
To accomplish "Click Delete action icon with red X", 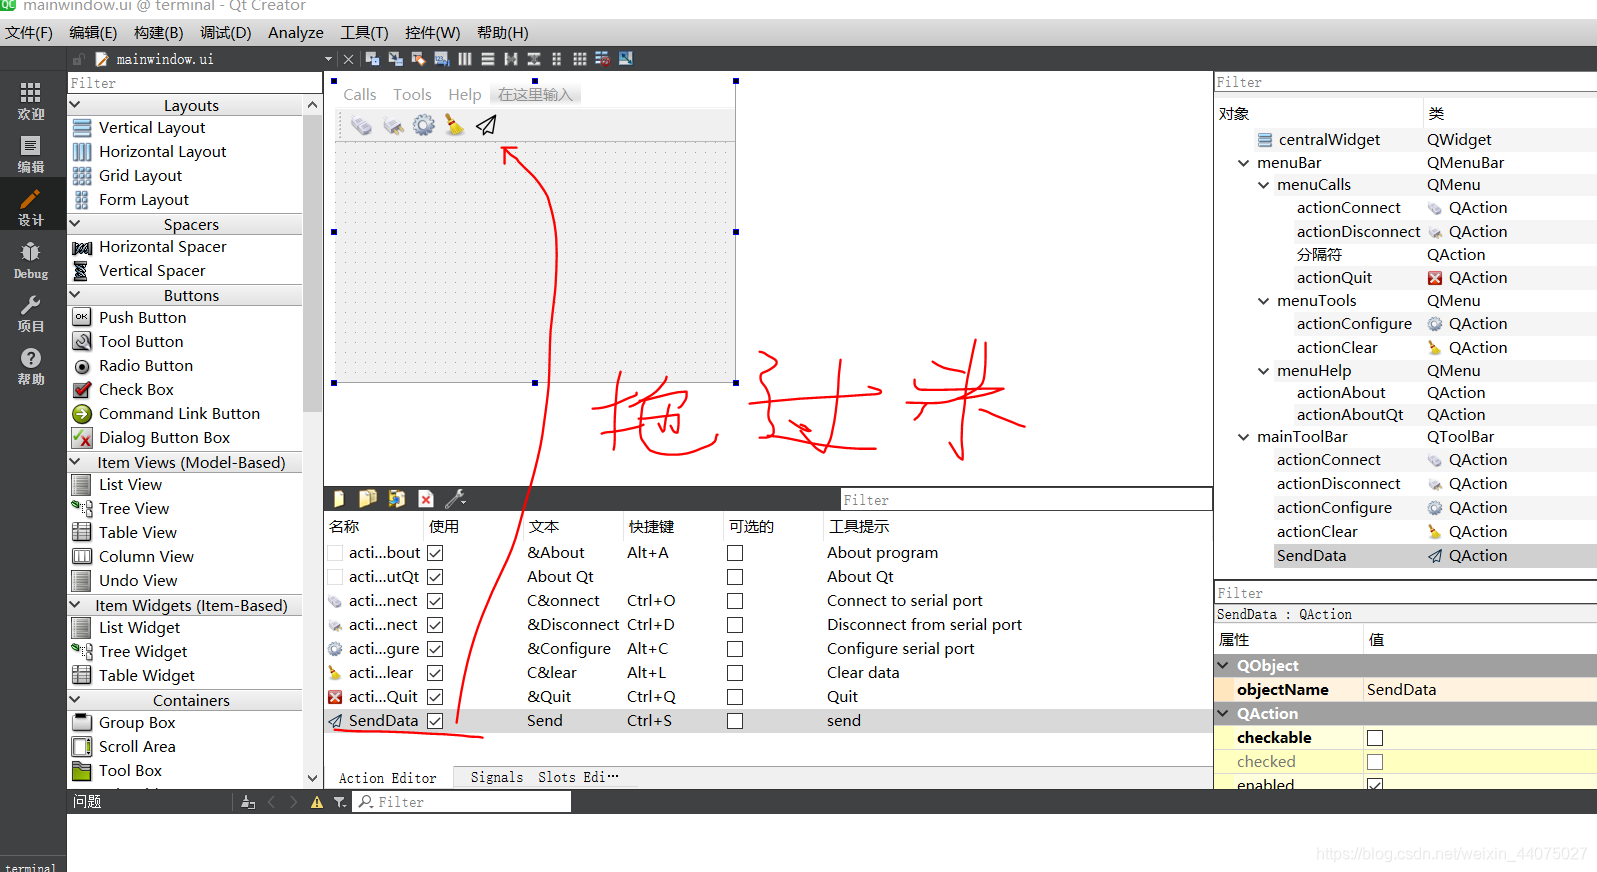I will (426, 498).
